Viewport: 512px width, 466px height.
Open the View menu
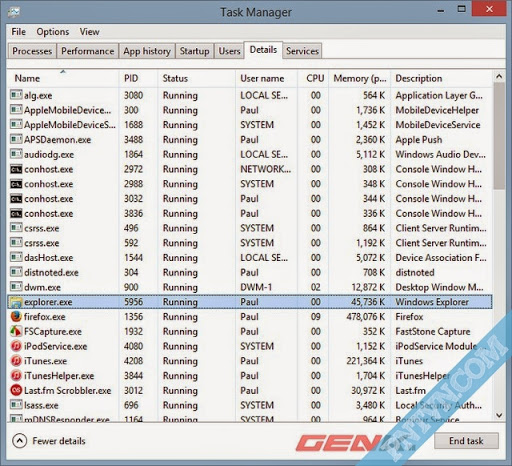89,32
